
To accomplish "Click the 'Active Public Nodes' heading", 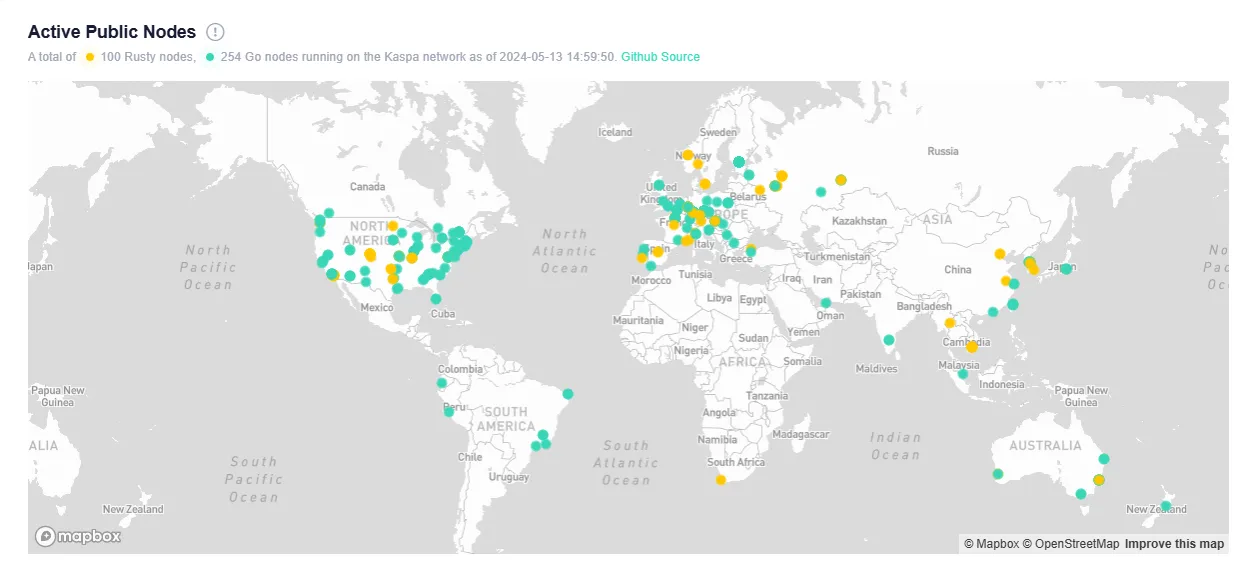I will tap(112, 32).
